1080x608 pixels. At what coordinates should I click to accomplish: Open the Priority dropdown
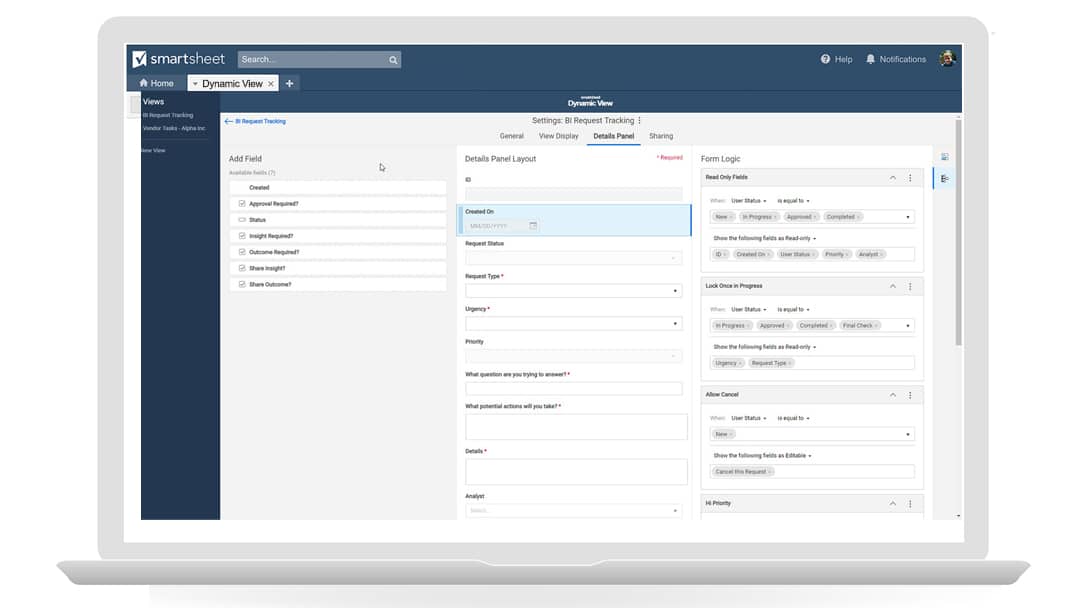click(x=574, y=356)
